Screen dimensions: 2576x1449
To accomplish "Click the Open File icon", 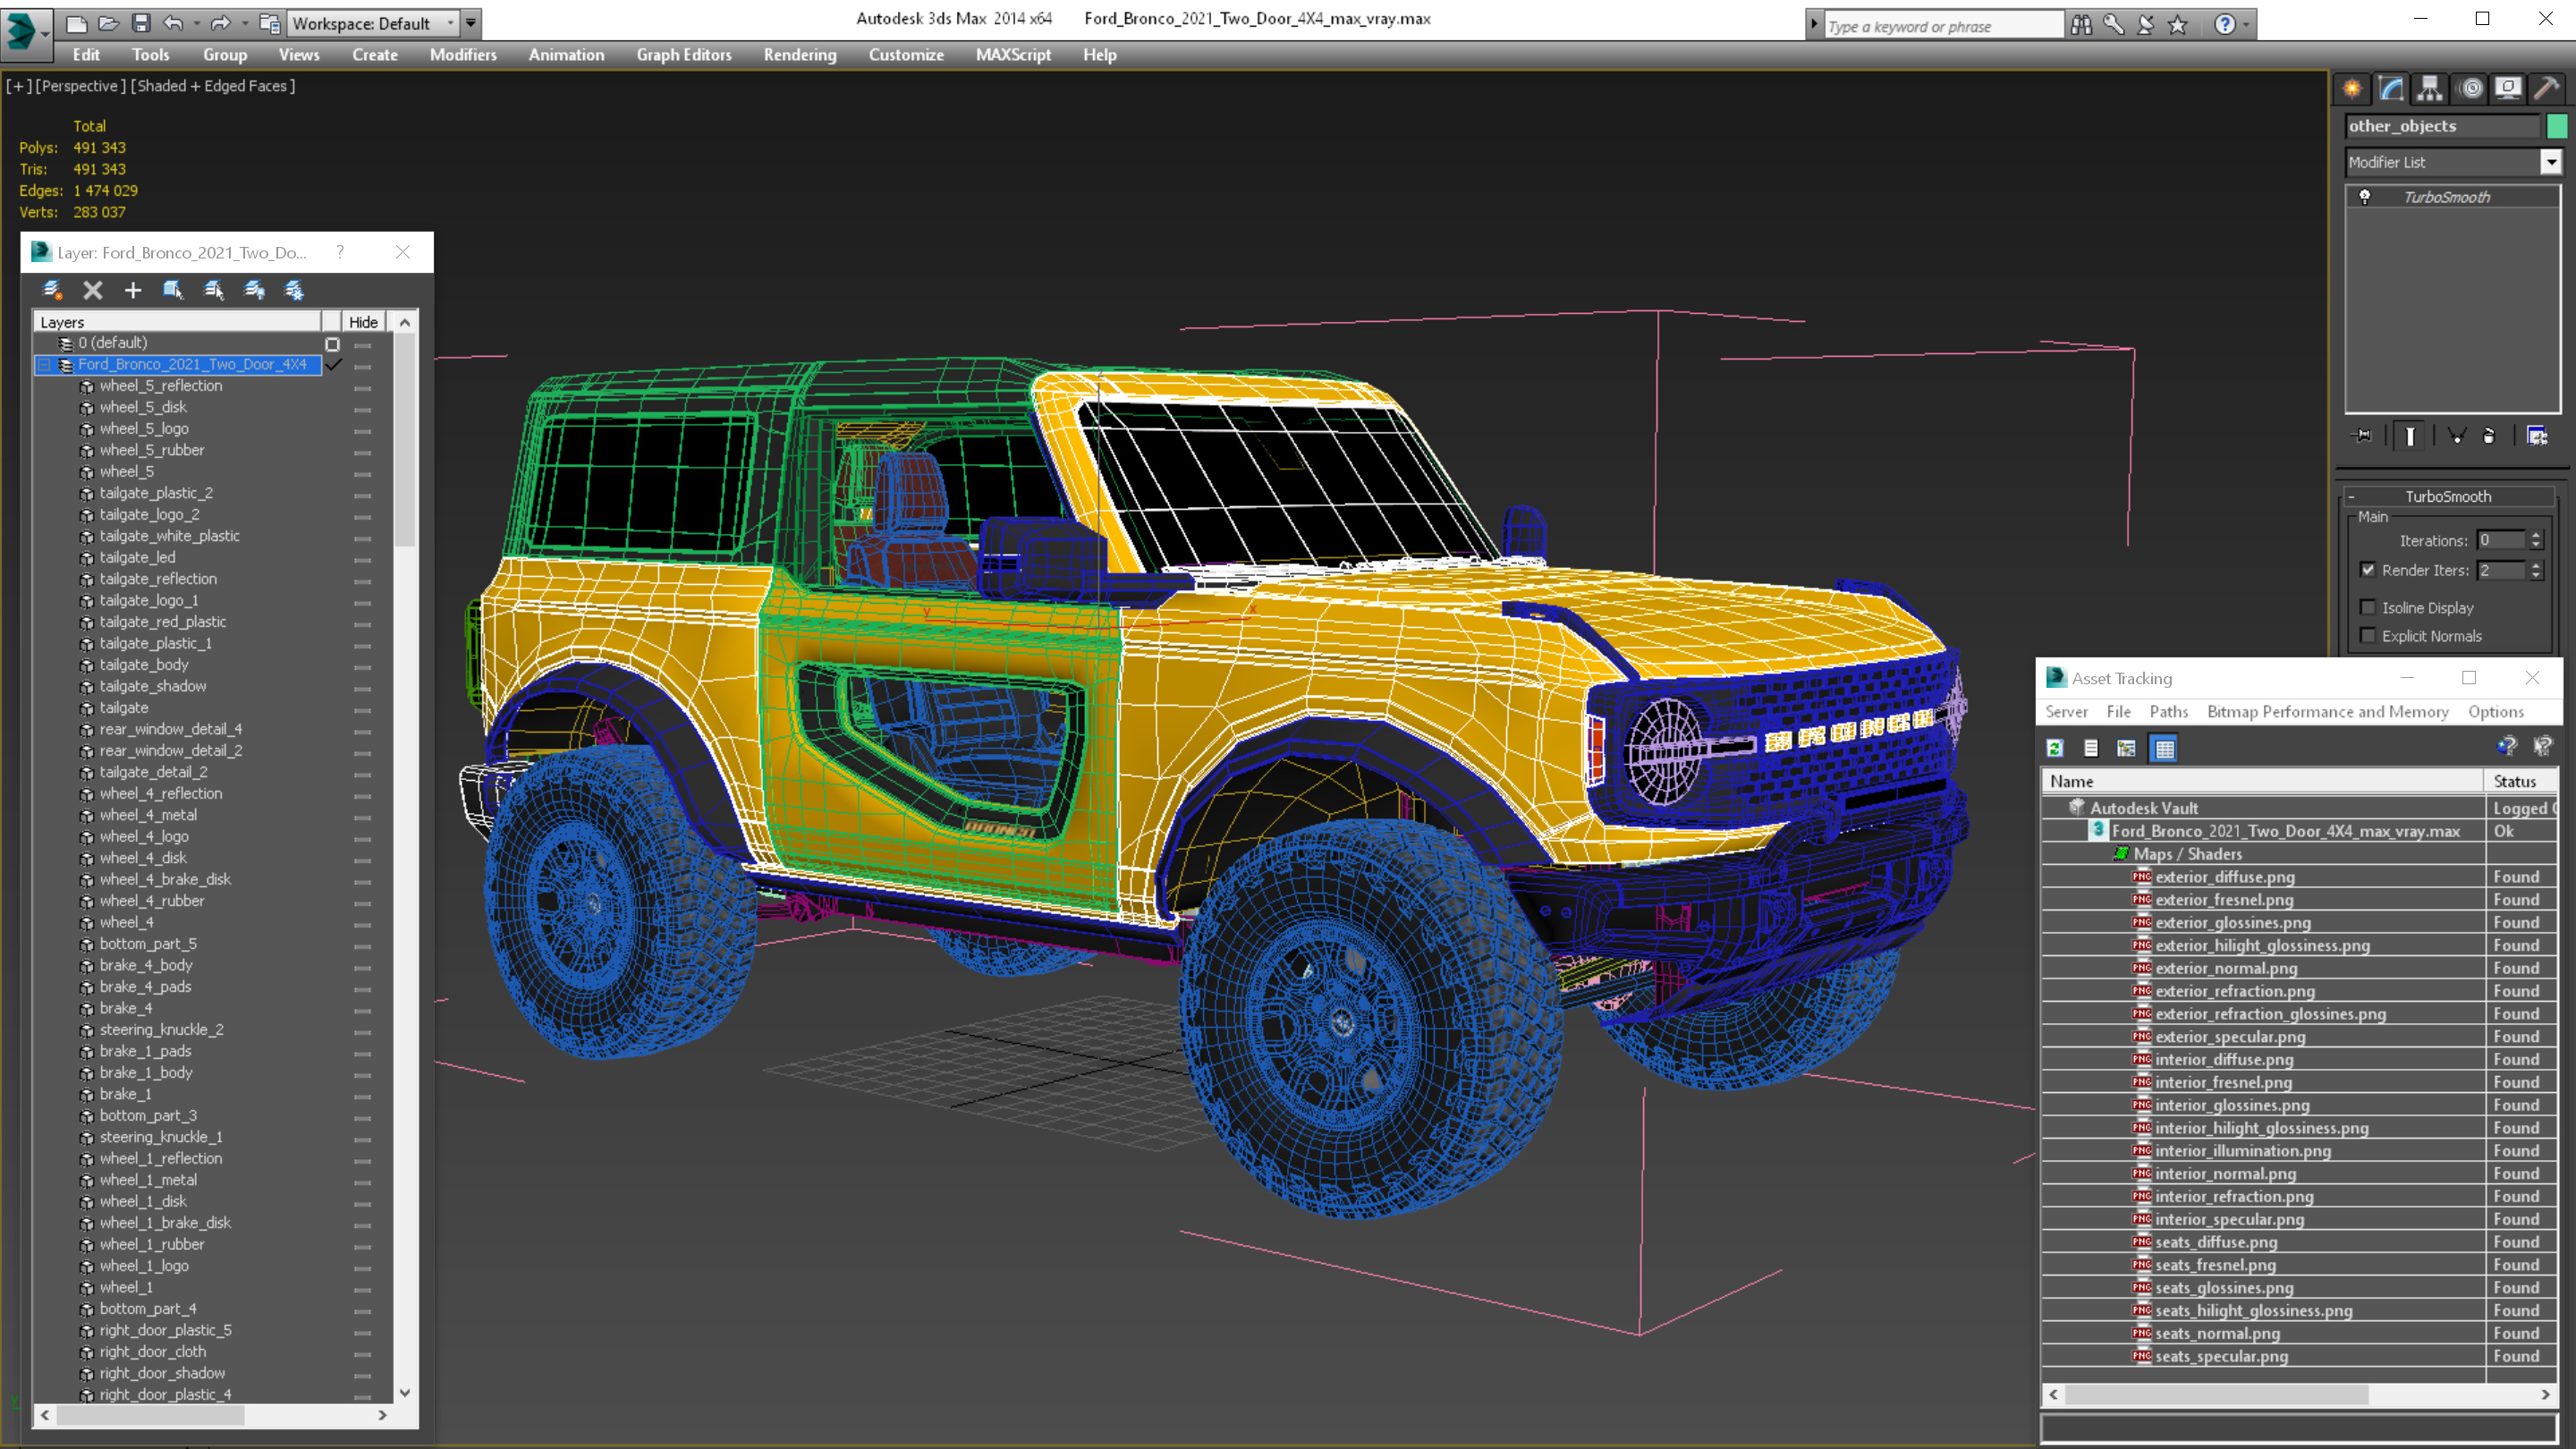I will 109,23.
